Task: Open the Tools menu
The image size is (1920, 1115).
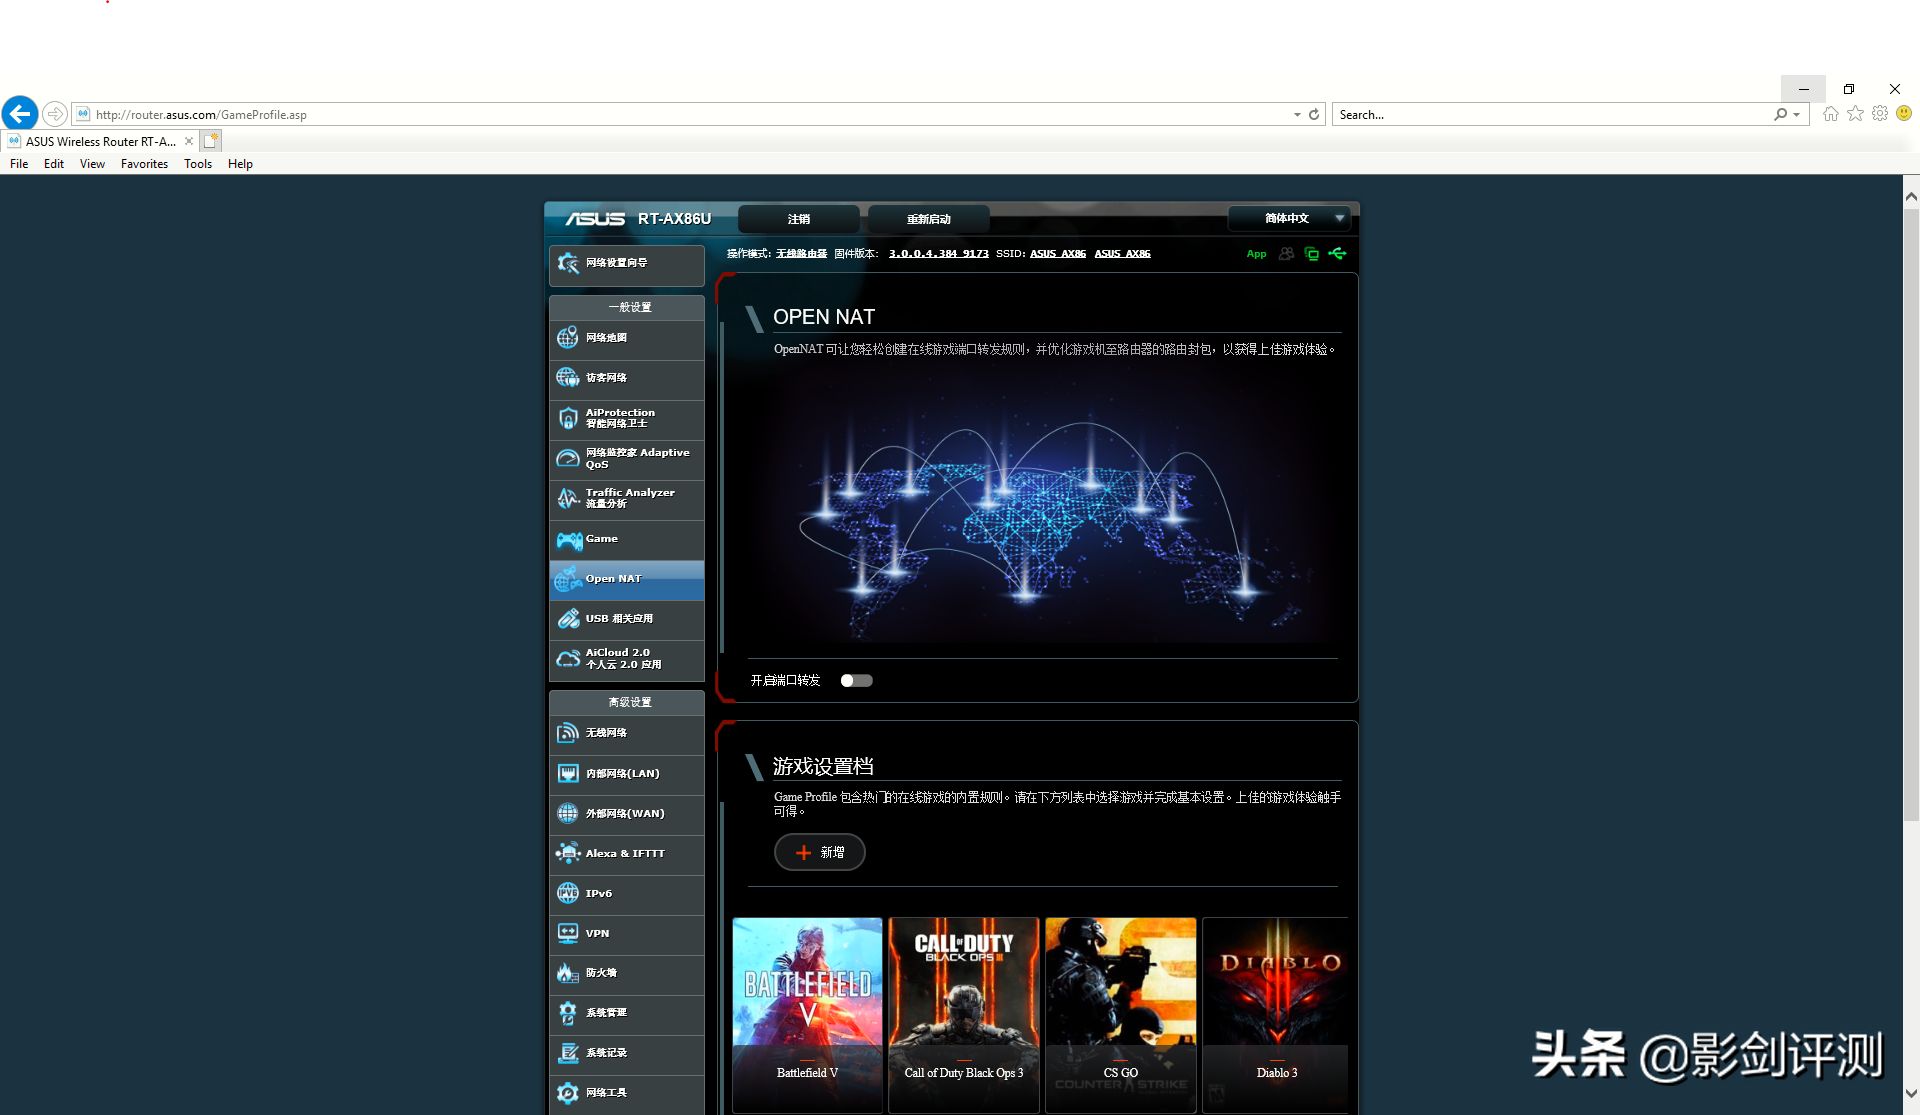Action: pos(198,164)
